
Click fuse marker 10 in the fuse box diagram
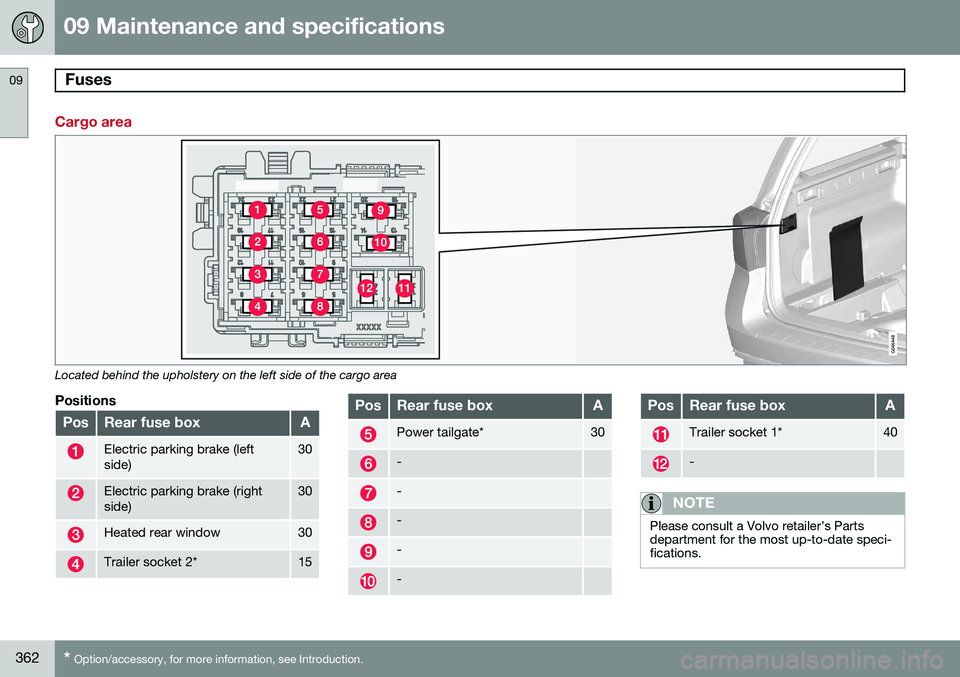pos(380,242)
